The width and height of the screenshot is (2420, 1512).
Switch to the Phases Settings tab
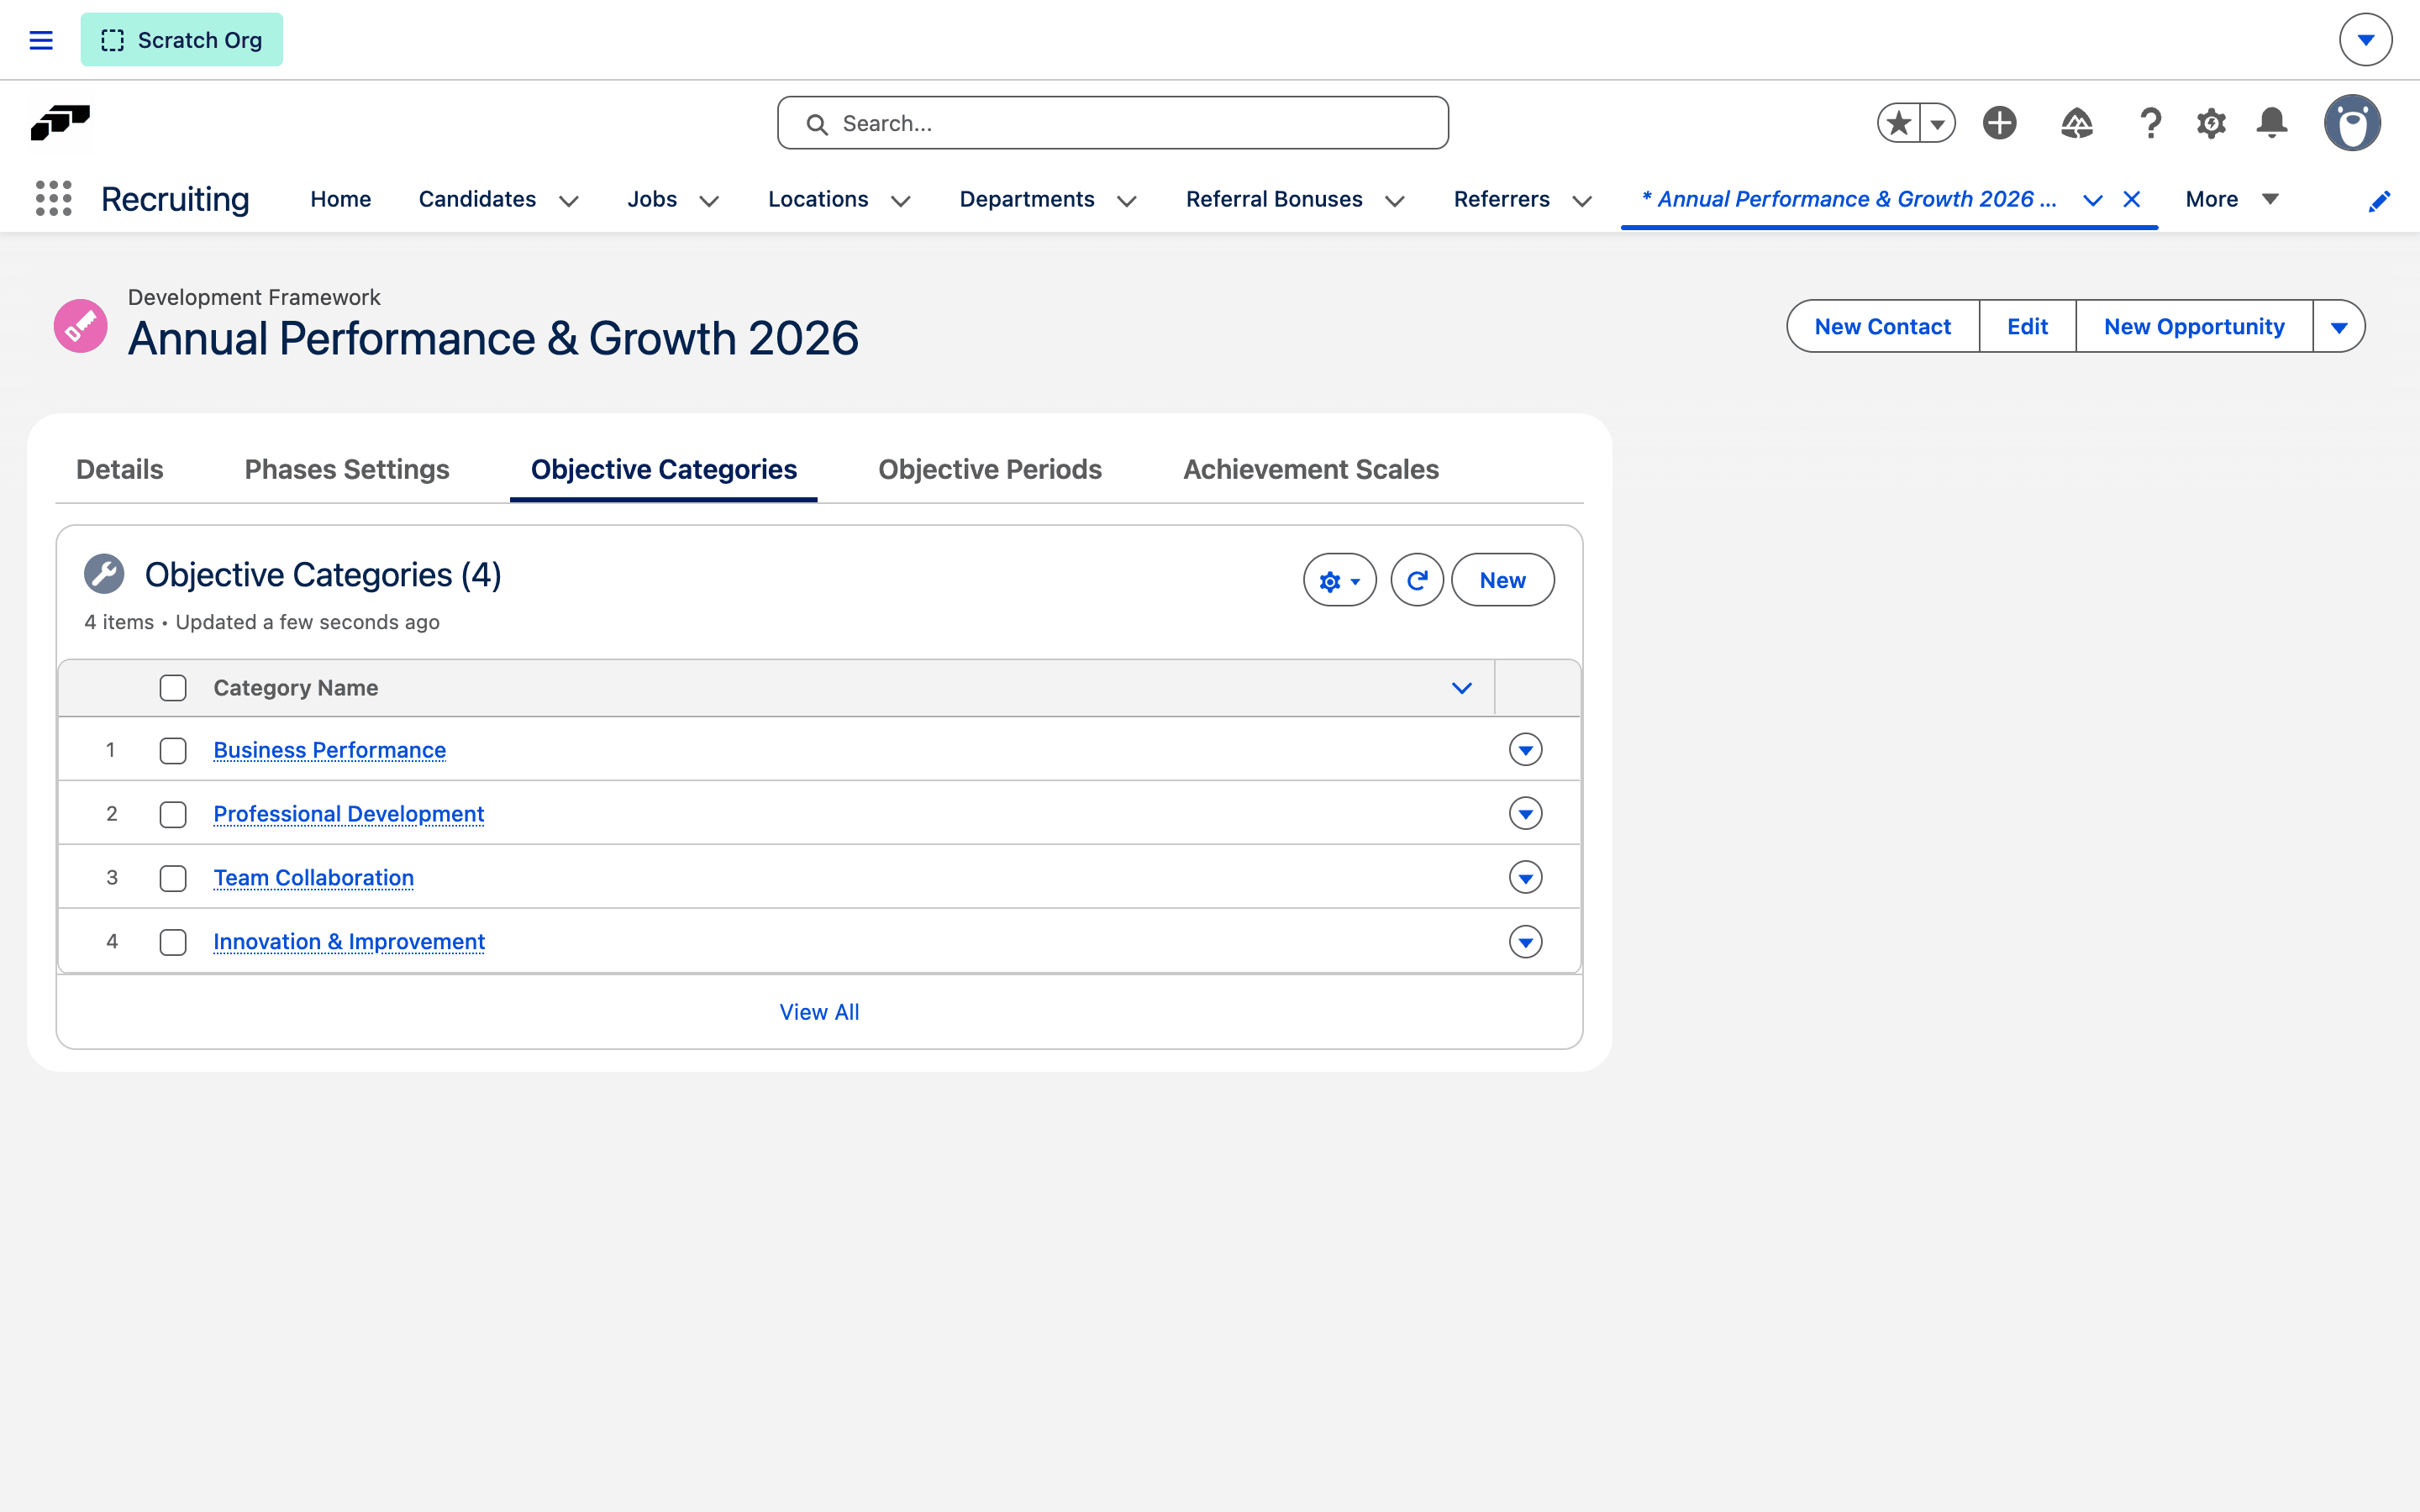(346, 469)
